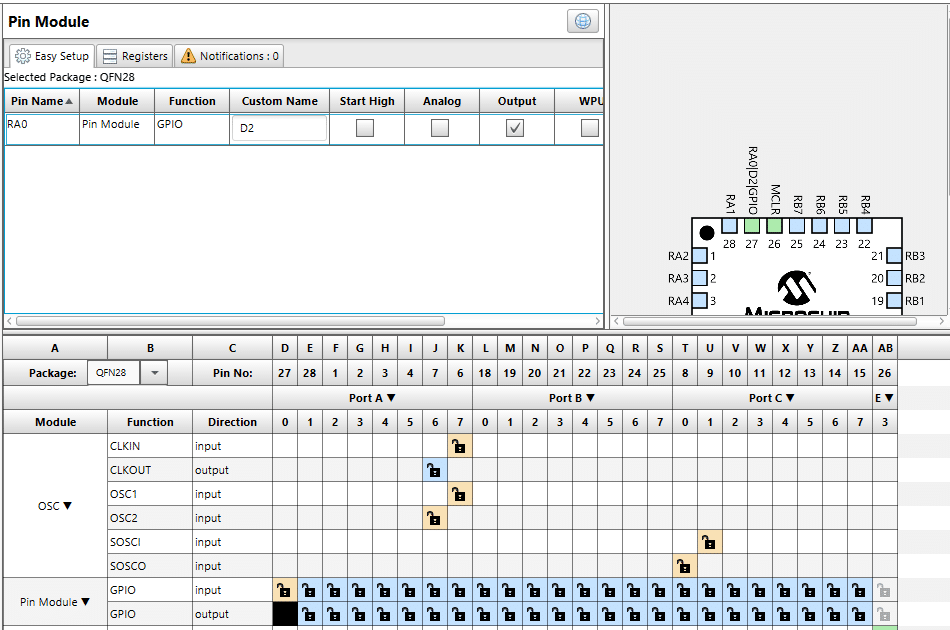
Task: Click the GPIO input lock for Port A pin 0
Action: point(284,590)
